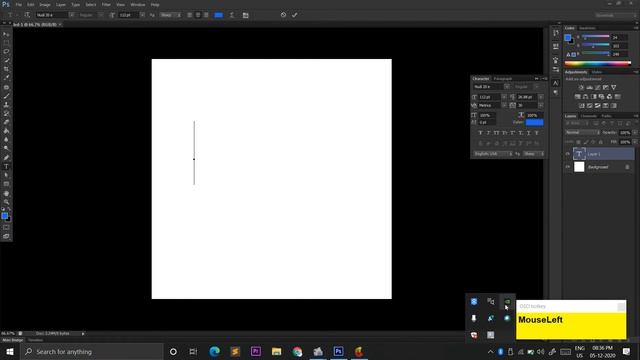This screenshot has height=360, width=640.
Task: Open Brightness/Contrast adjustment icon
Action: [581, 87]
